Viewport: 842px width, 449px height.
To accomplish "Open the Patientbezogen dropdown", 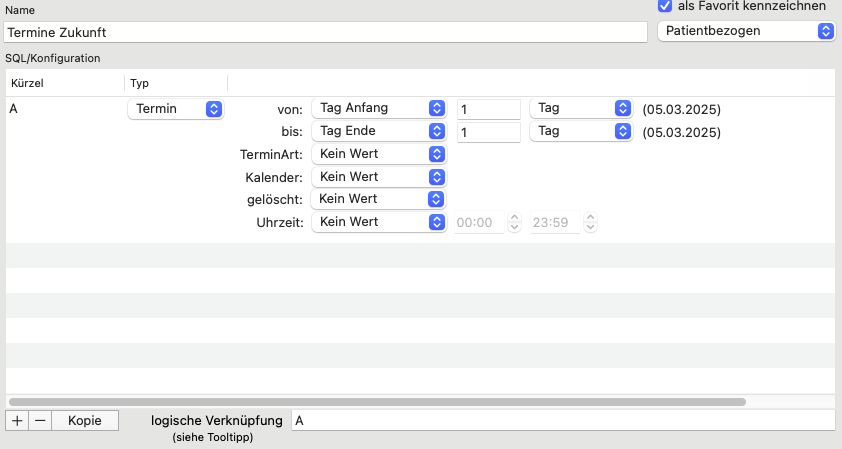I will (746, 31).
